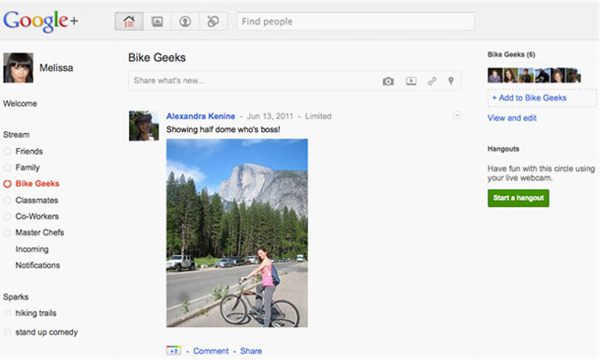600x360 pixels.
Task: Open post options dropdown arrow
Action: click(457, 116)
